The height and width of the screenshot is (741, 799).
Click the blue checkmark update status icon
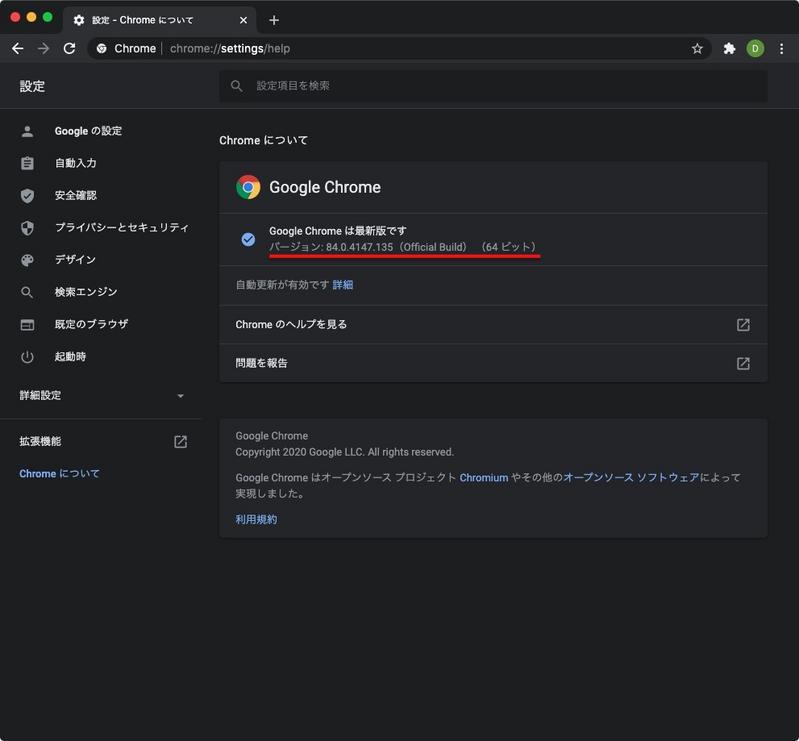pos(248,239)
